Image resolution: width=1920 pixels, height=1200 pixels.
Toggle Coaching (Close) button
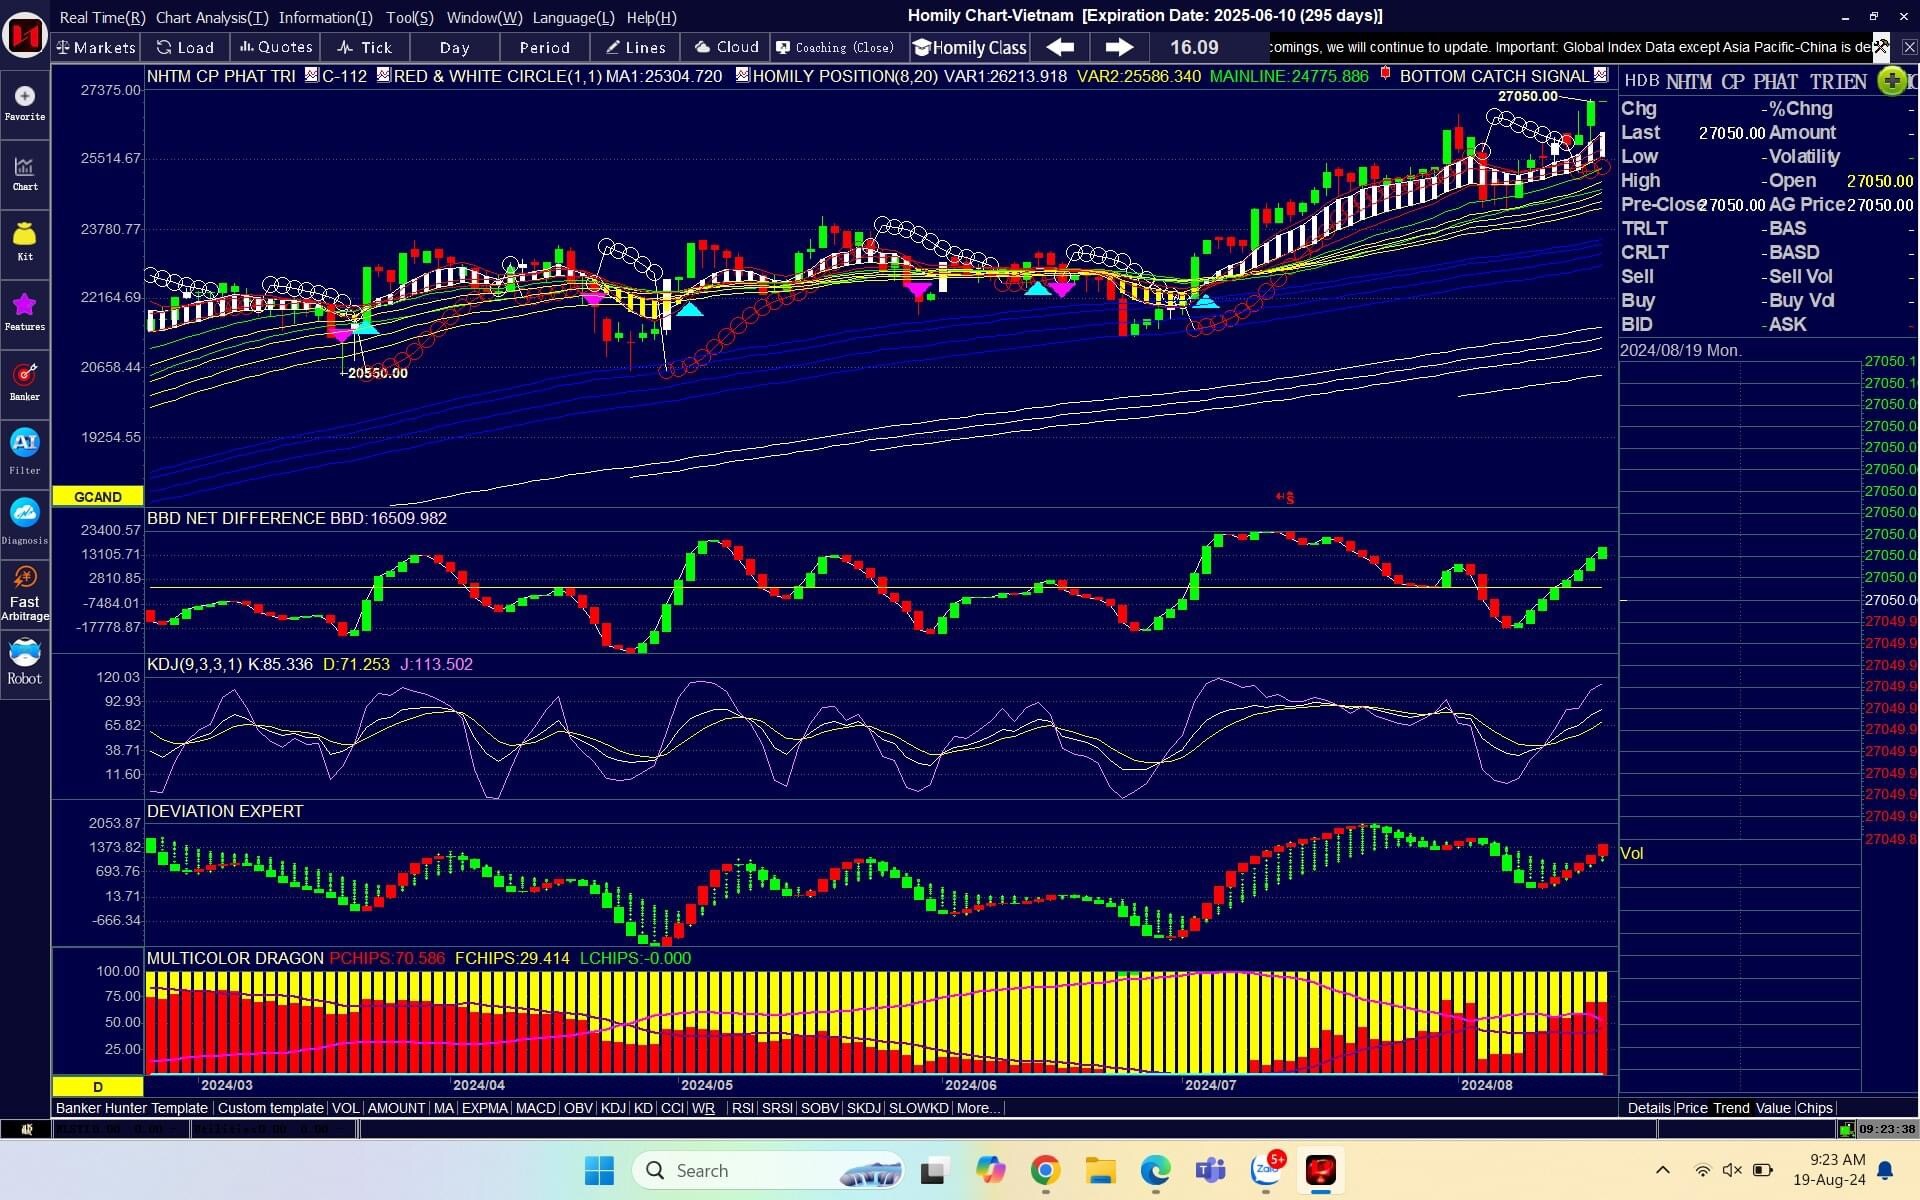(836, 47)
